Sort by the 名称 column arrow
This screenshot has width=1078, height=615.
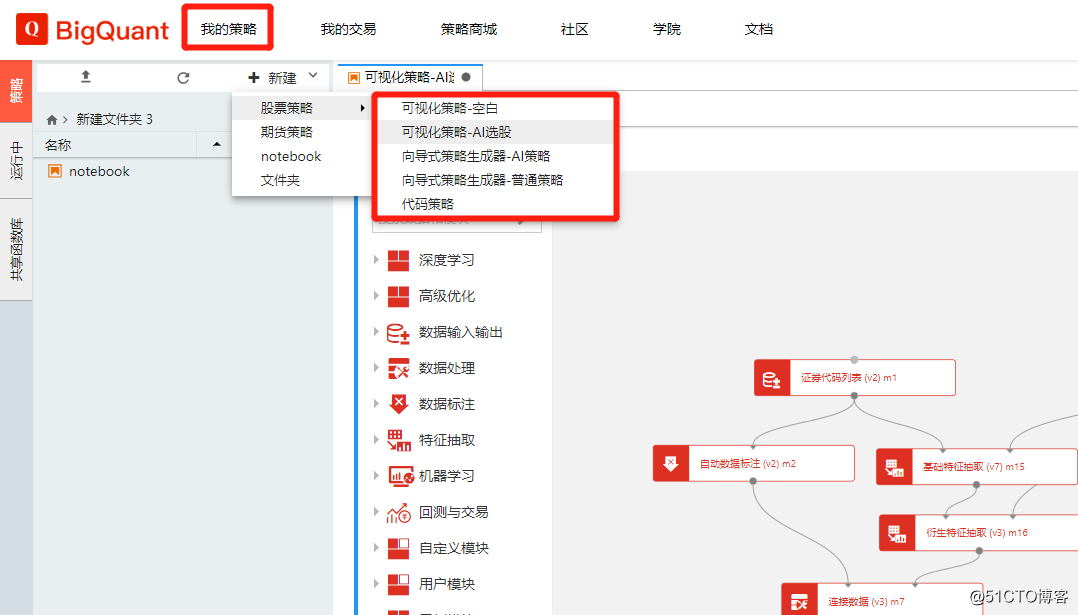pyautogui.click(x=217, y=144)
